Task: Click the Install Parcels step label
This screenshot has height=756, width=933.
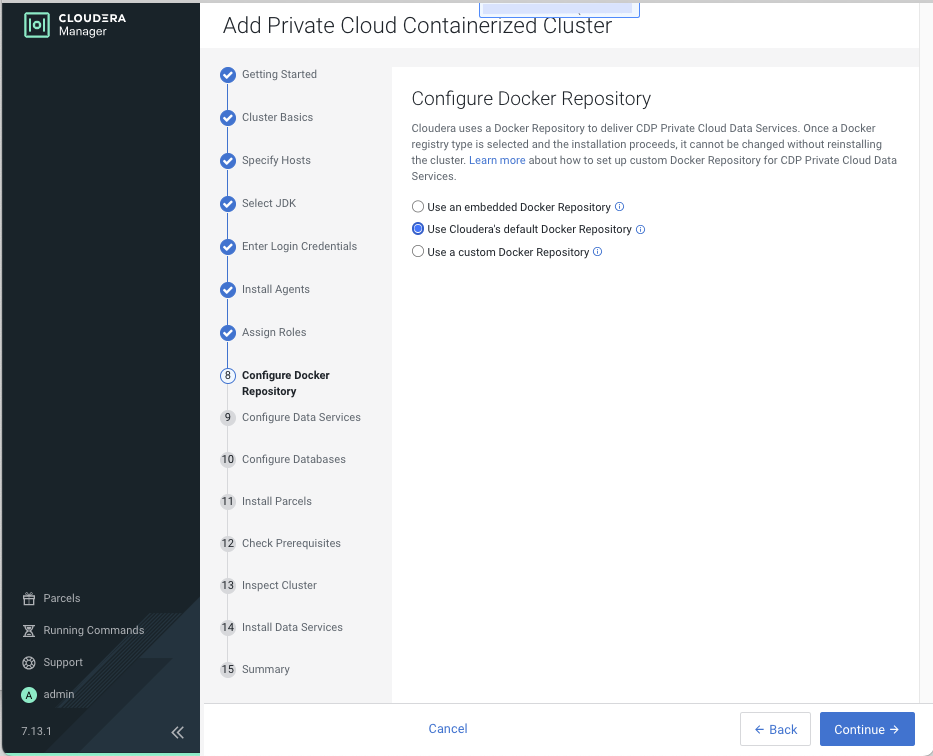Action: pos(277,501)
